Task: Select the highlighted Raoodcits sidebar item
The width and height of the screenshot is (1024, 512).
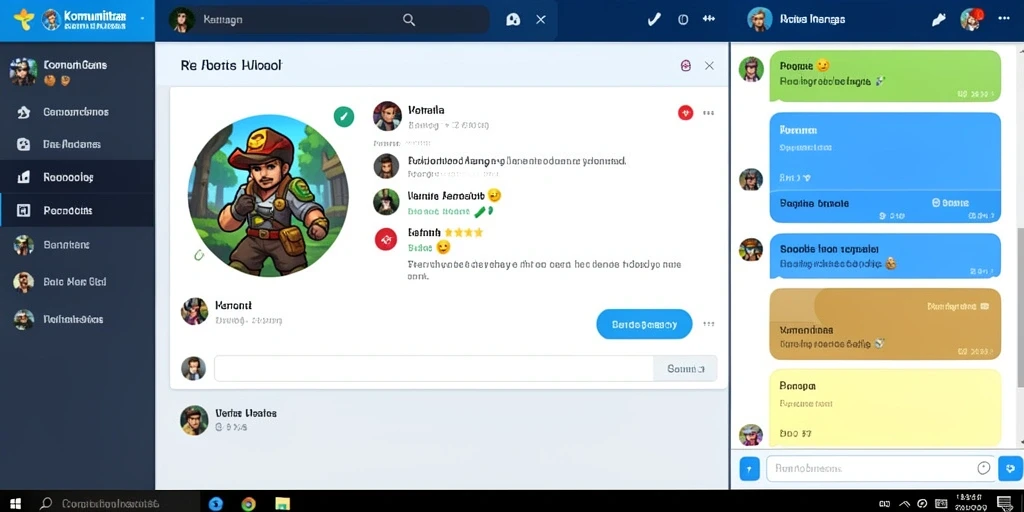Action: [77, 210]
